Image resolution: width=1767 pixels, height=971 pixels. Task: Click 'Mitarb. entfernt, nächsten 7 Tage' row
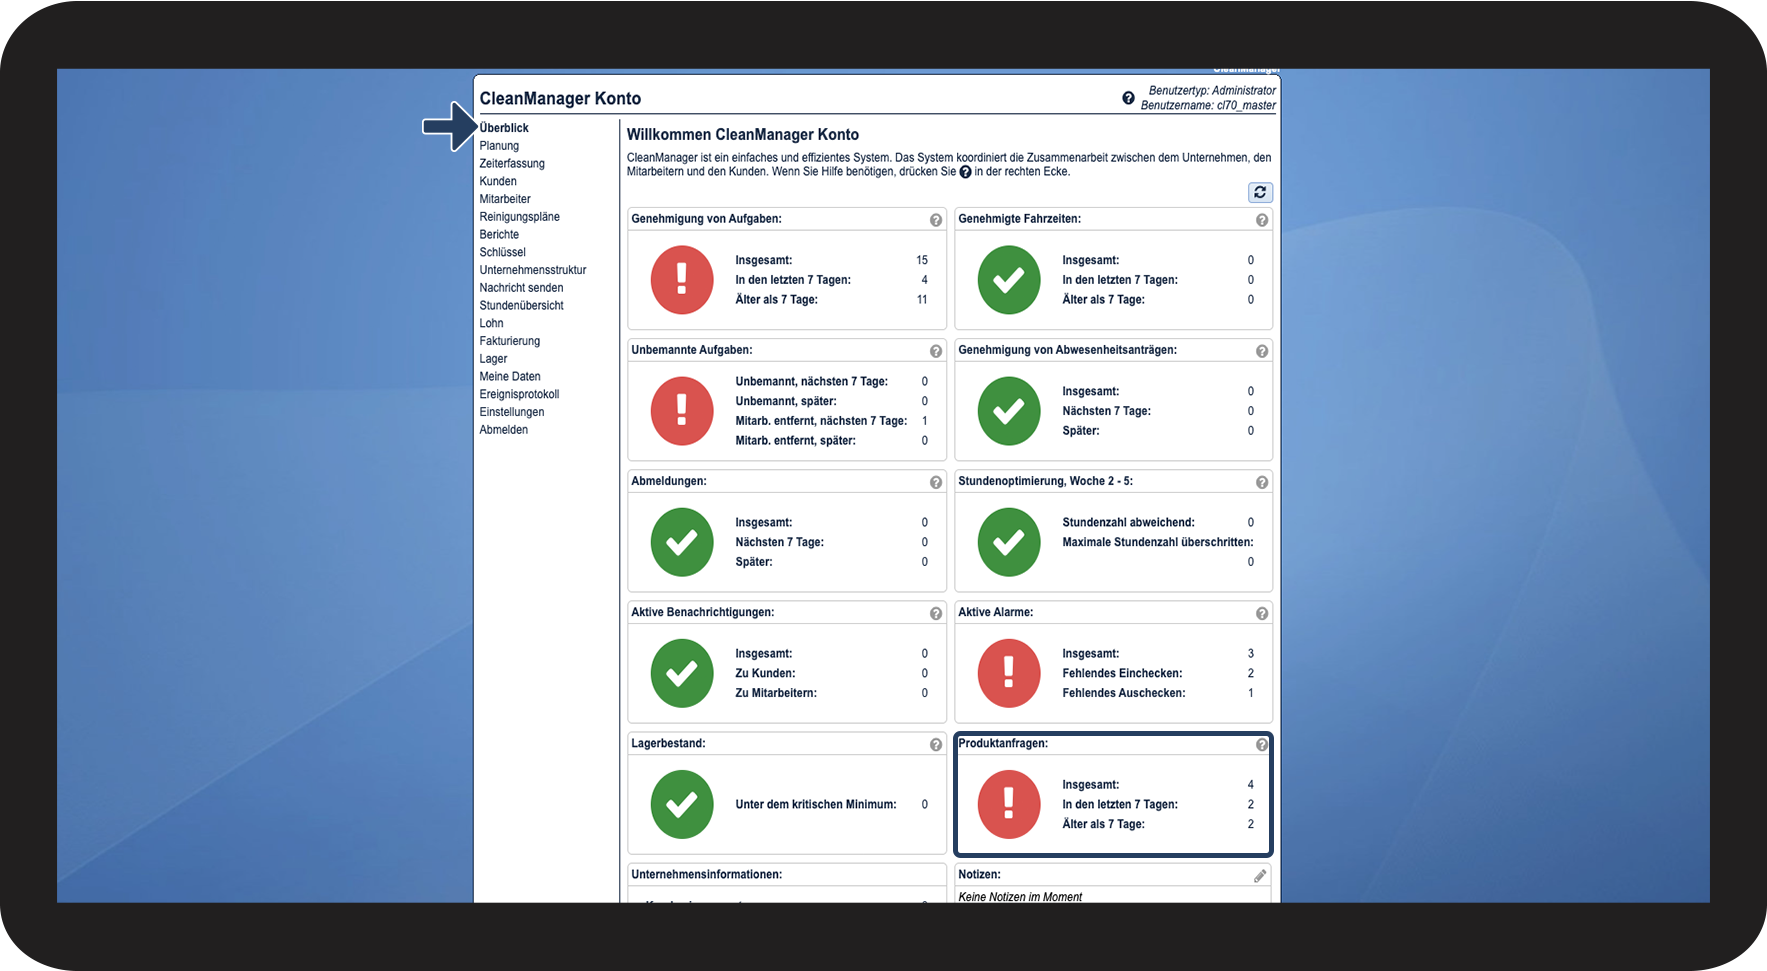(x=832, y=421)
